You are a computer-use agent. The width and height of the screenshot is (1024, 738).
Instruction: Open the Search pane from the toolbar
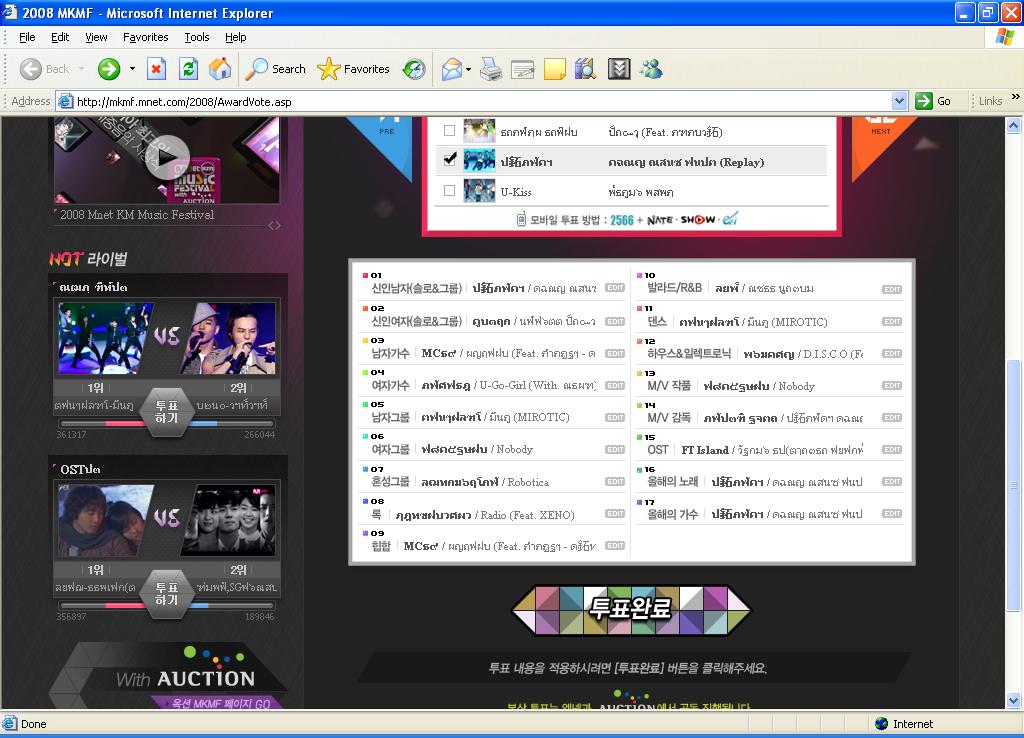tap(275, 69)
